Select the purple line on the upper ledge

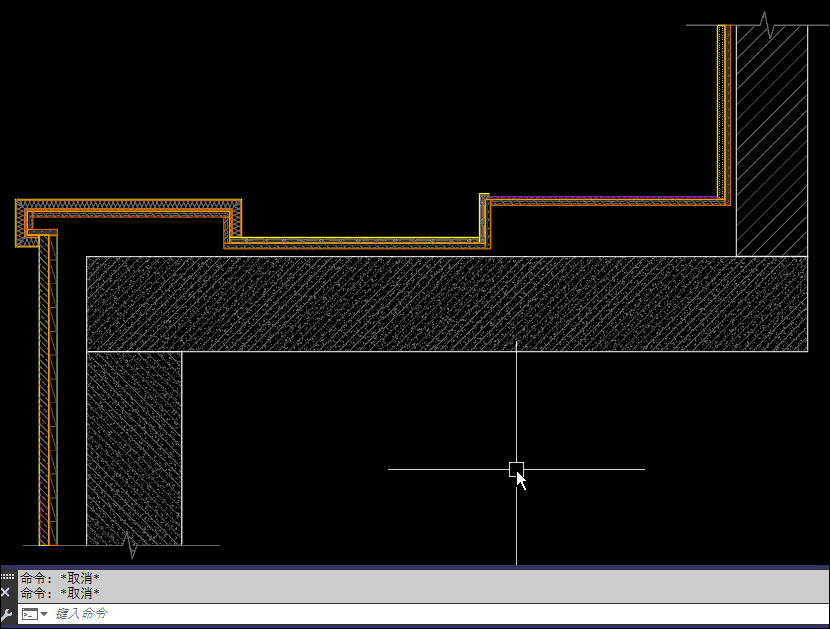pos(600,198)
